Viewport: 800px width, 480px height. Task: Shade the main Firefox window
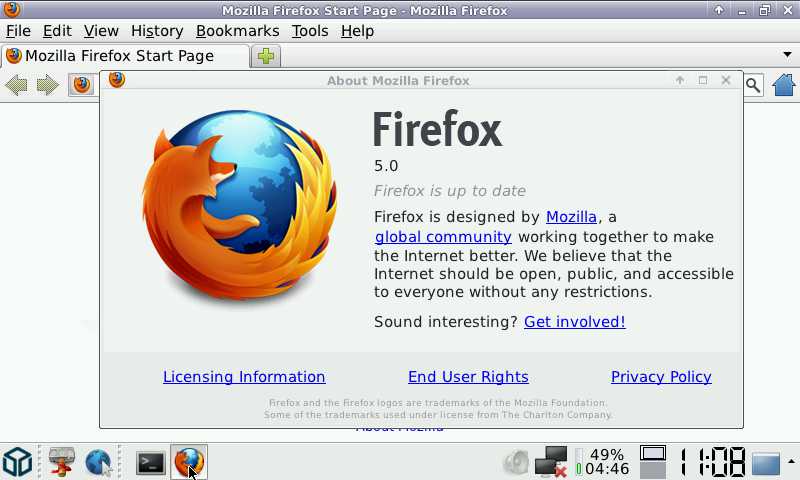[718, 10]
